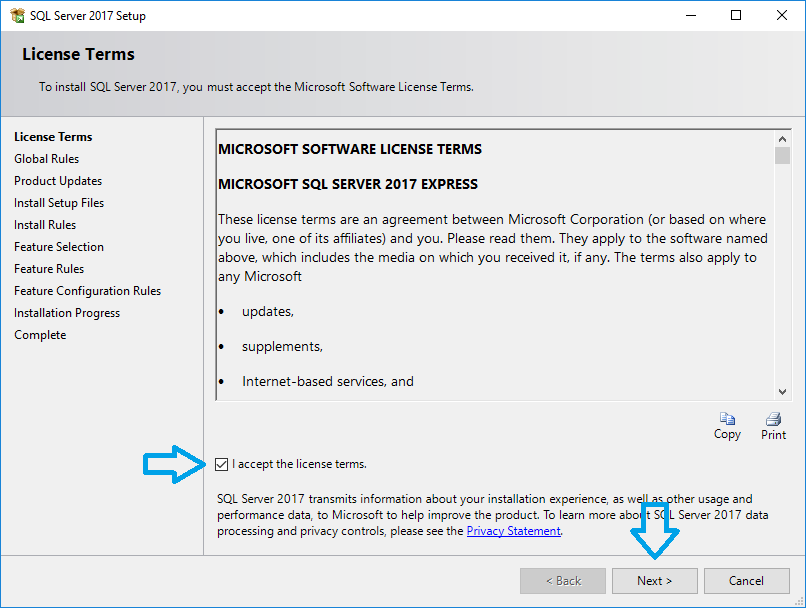Click the Complete step in sidebar

[40, 335]
